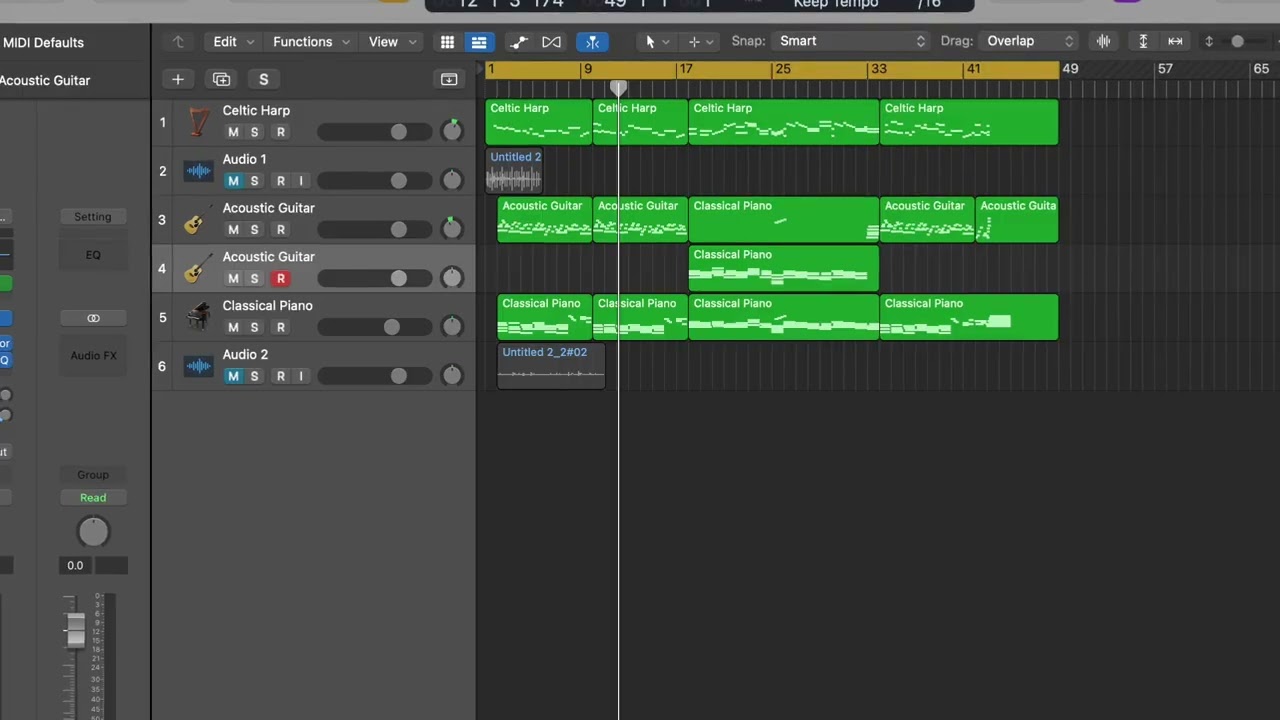
Task: Click the add new track plus button
Action: [178, 79]
